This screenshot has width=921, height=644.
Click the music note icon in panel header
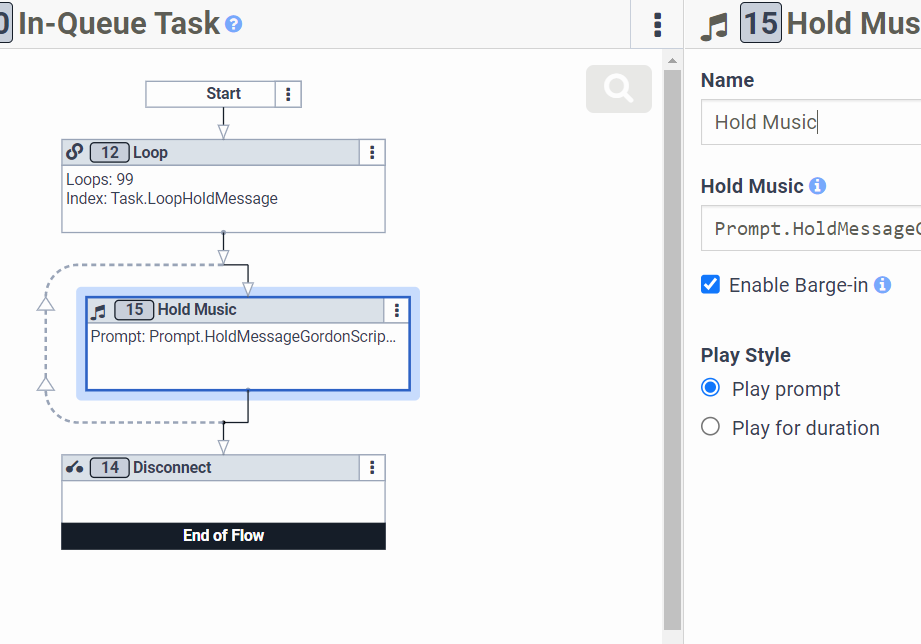click(x=714, y=24)
